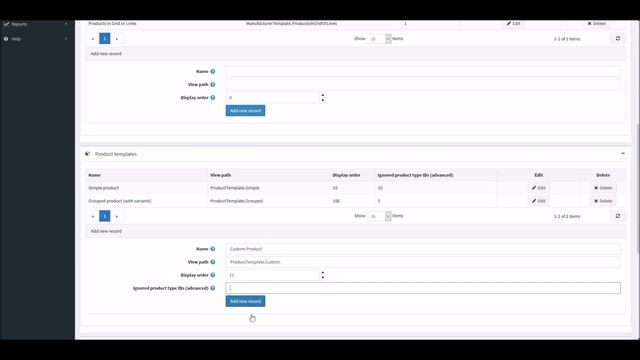Image resolution: width=640 pixels, height=360 pixels.
Task: Click the View path help icon in product template form
Action: 213,262
